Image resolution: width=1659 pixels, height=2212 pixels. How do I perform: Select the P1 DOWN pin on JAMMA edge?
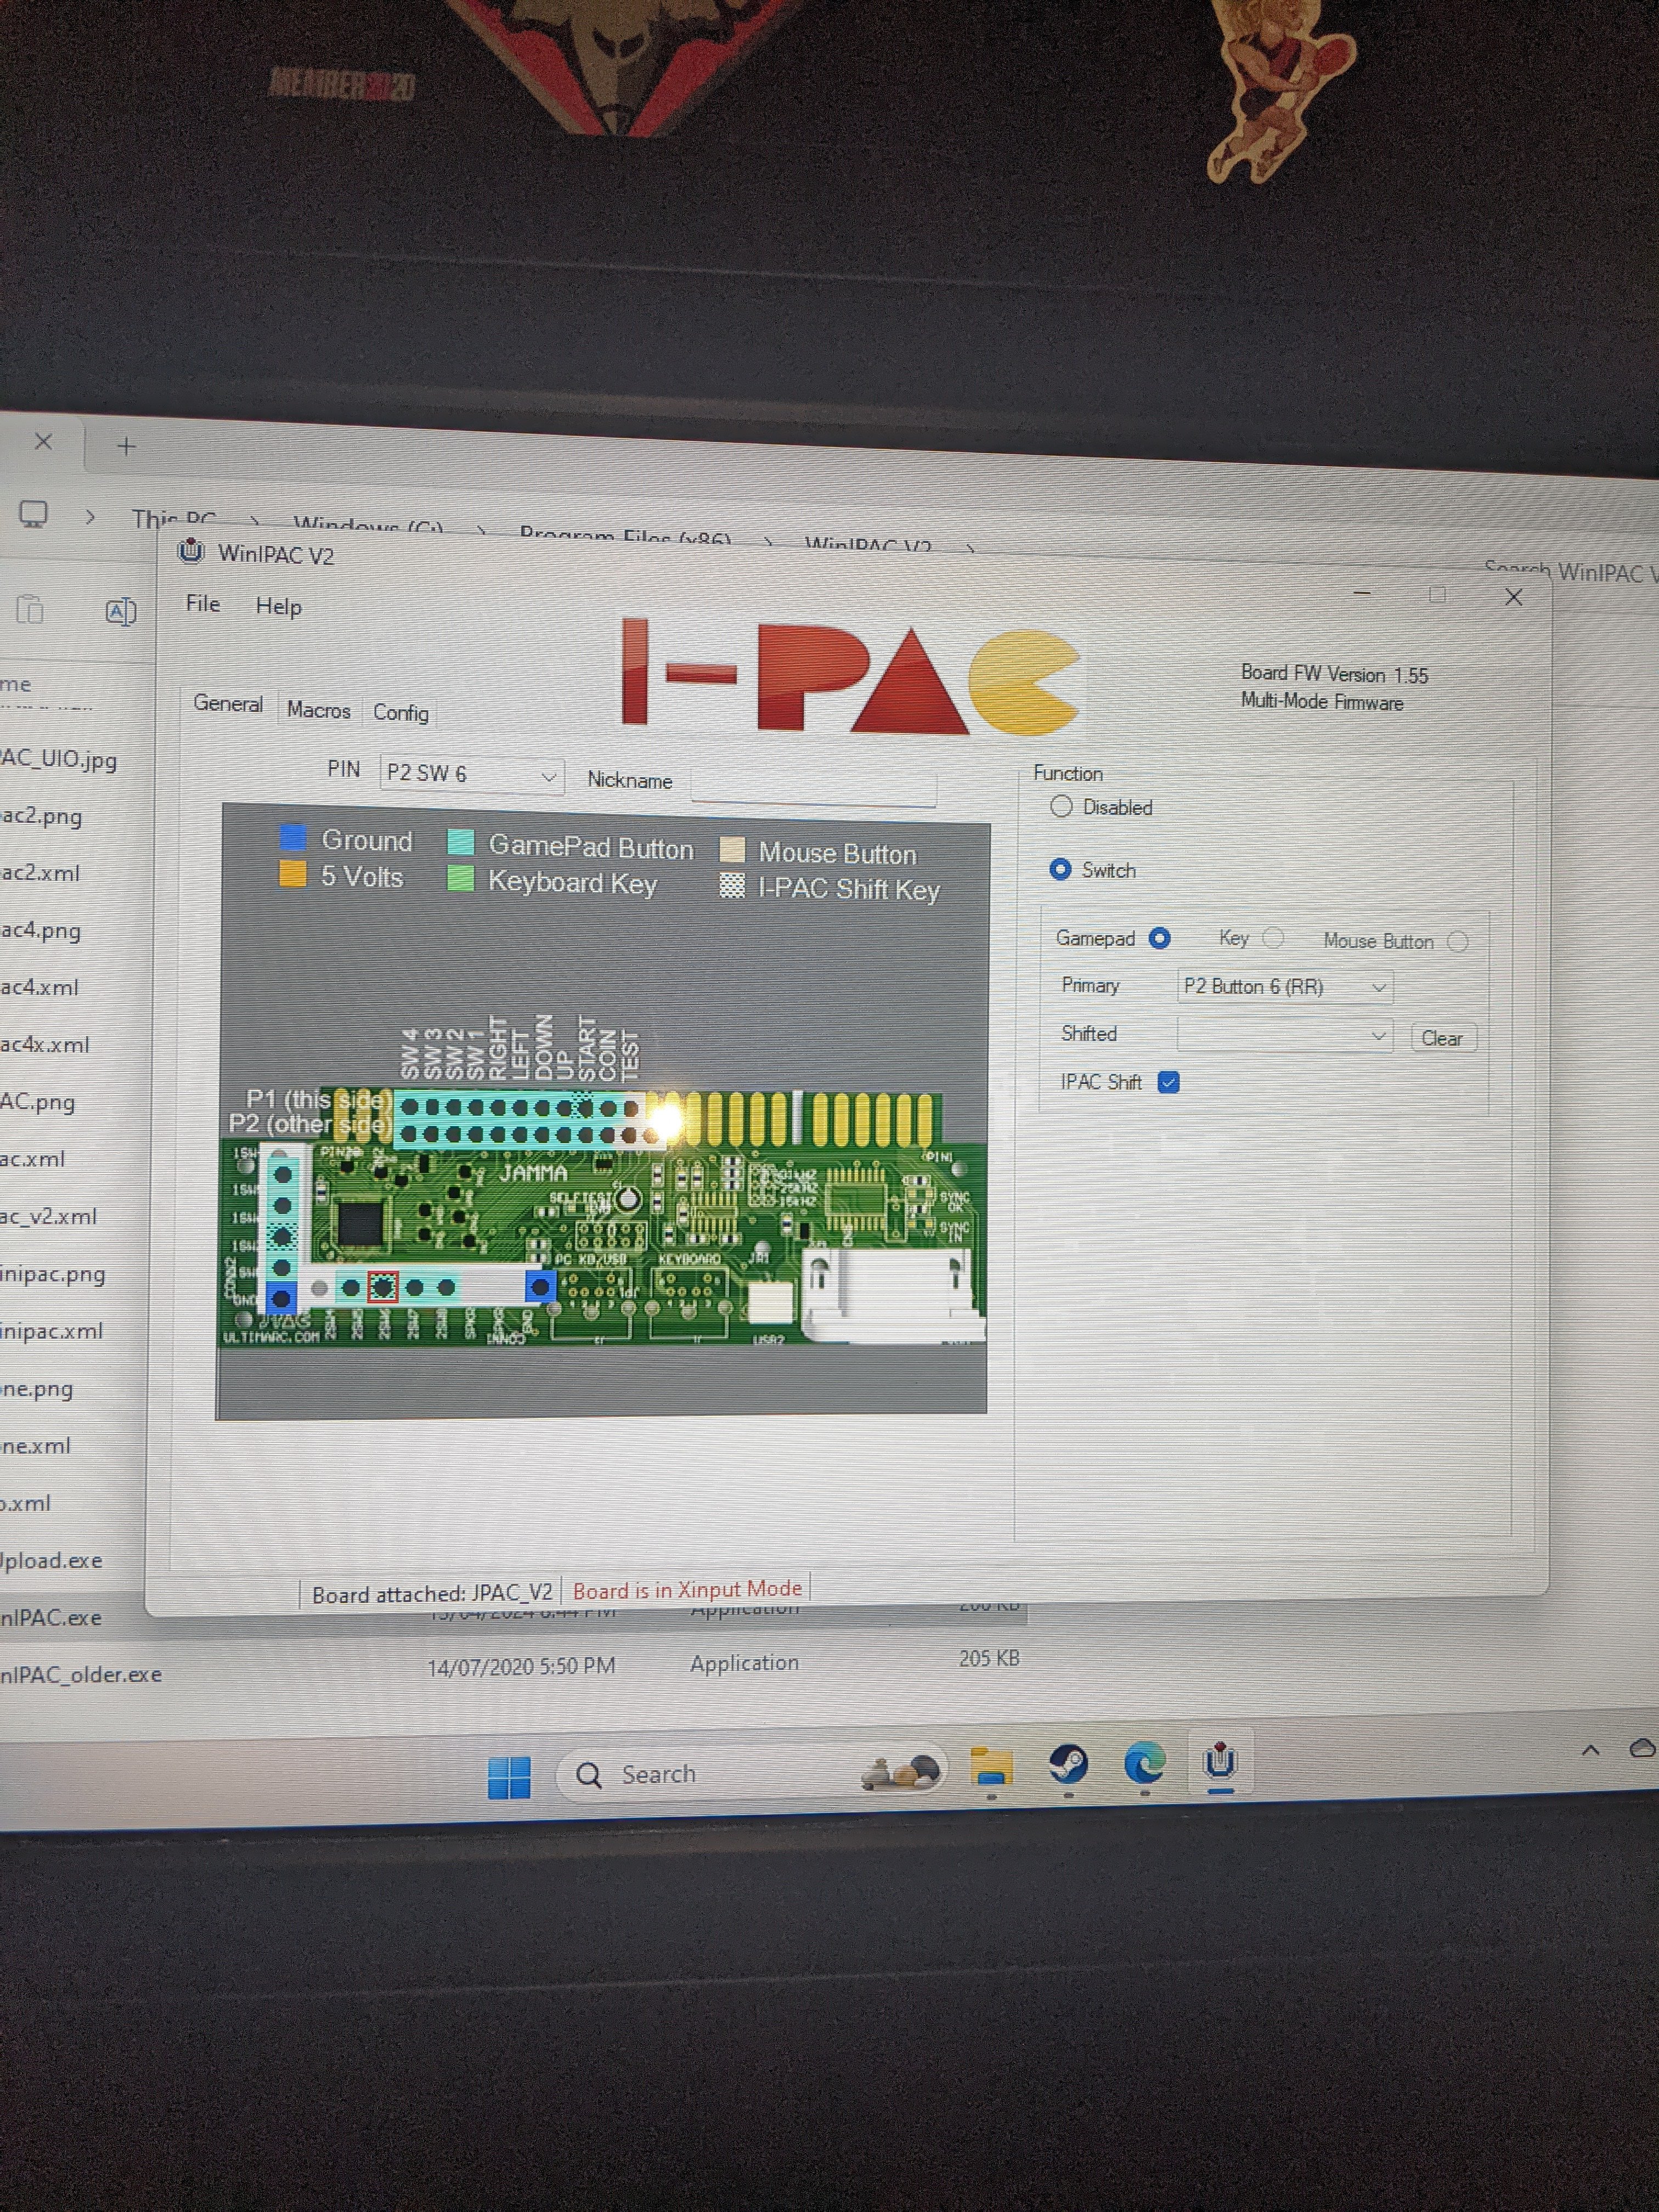[542, 1108]
